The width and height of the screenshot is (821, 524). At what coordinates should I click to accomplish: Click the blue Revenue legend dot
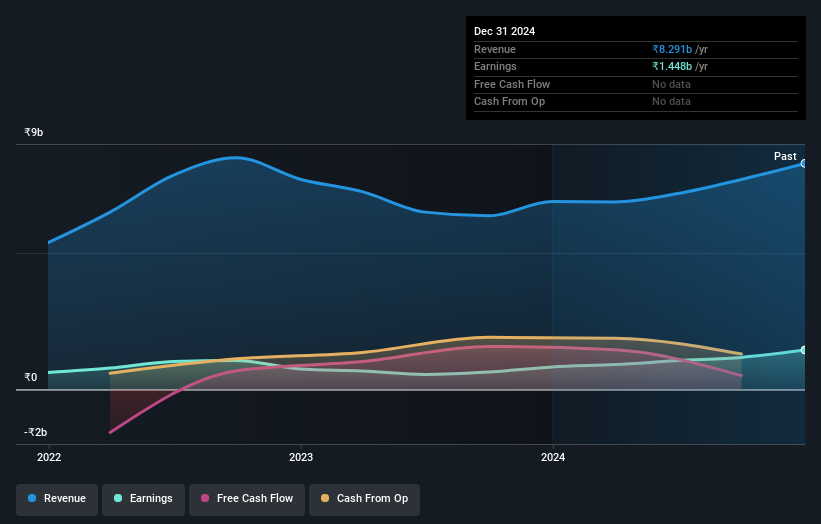(32, 498)
